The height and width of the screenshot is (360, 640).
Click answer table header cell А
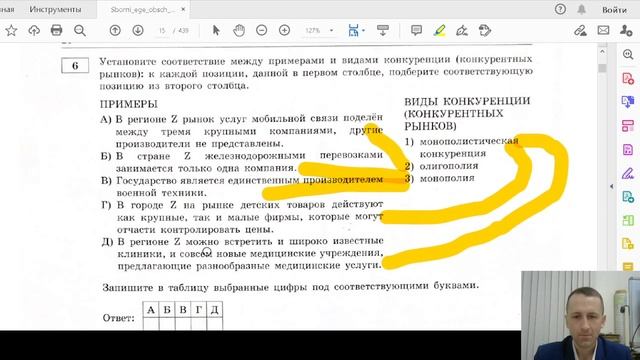click(x=151, y=310)
